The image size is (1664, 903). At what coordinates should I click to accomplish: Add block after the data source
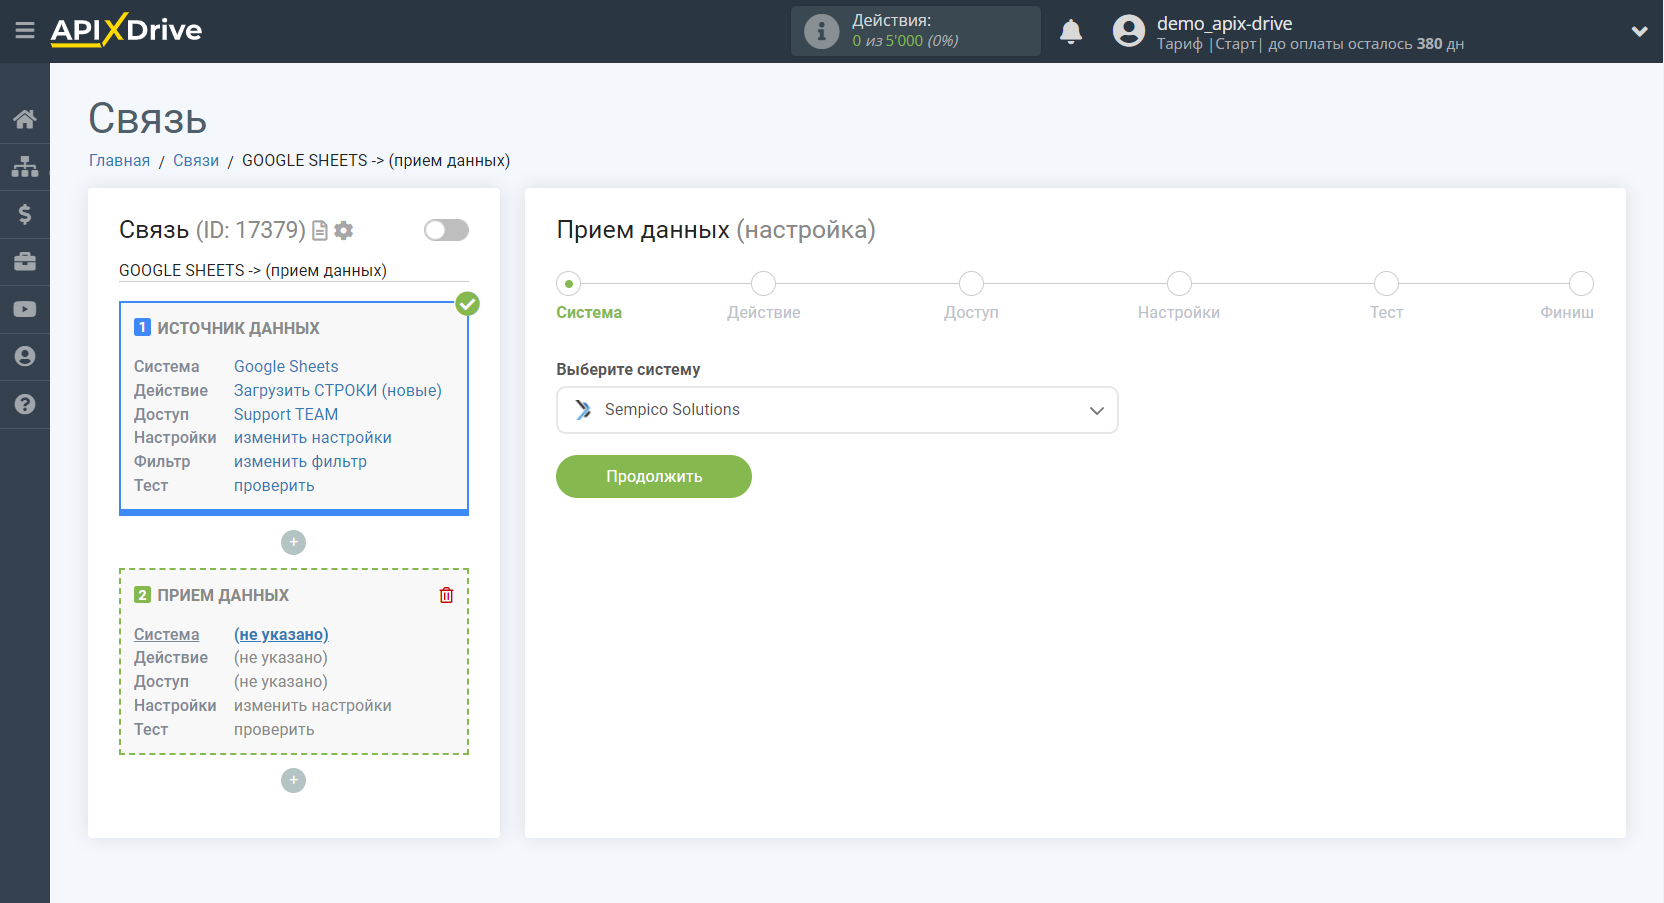293,542
